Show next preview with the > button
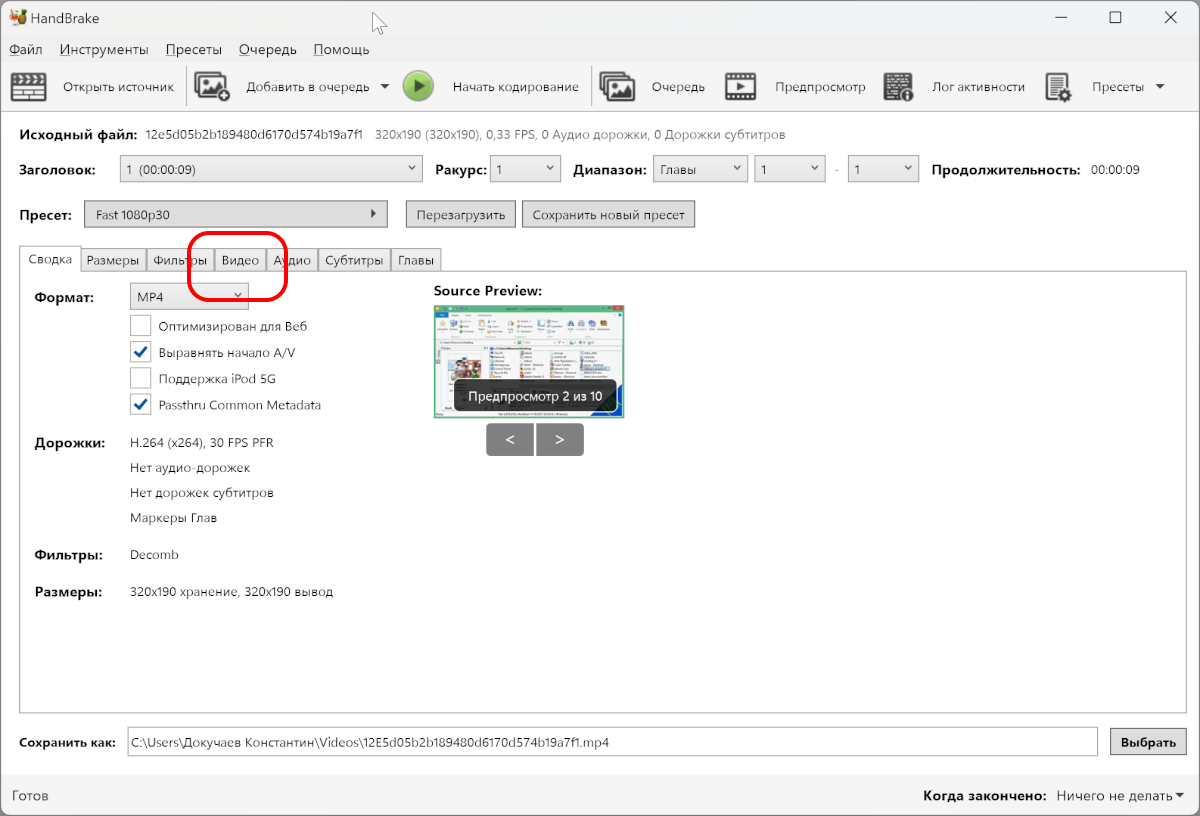 click(560, 439)
